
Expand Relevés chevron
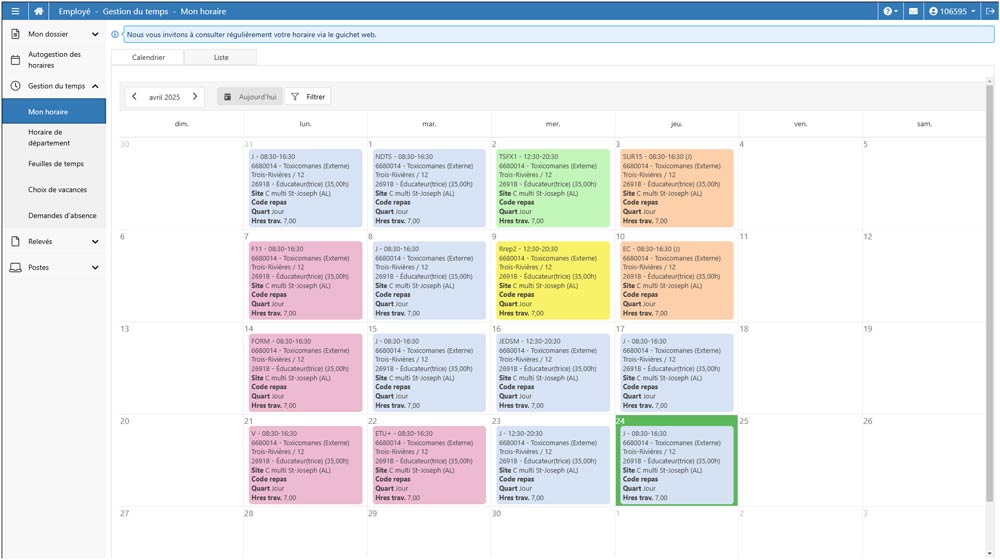click(95, 242)
